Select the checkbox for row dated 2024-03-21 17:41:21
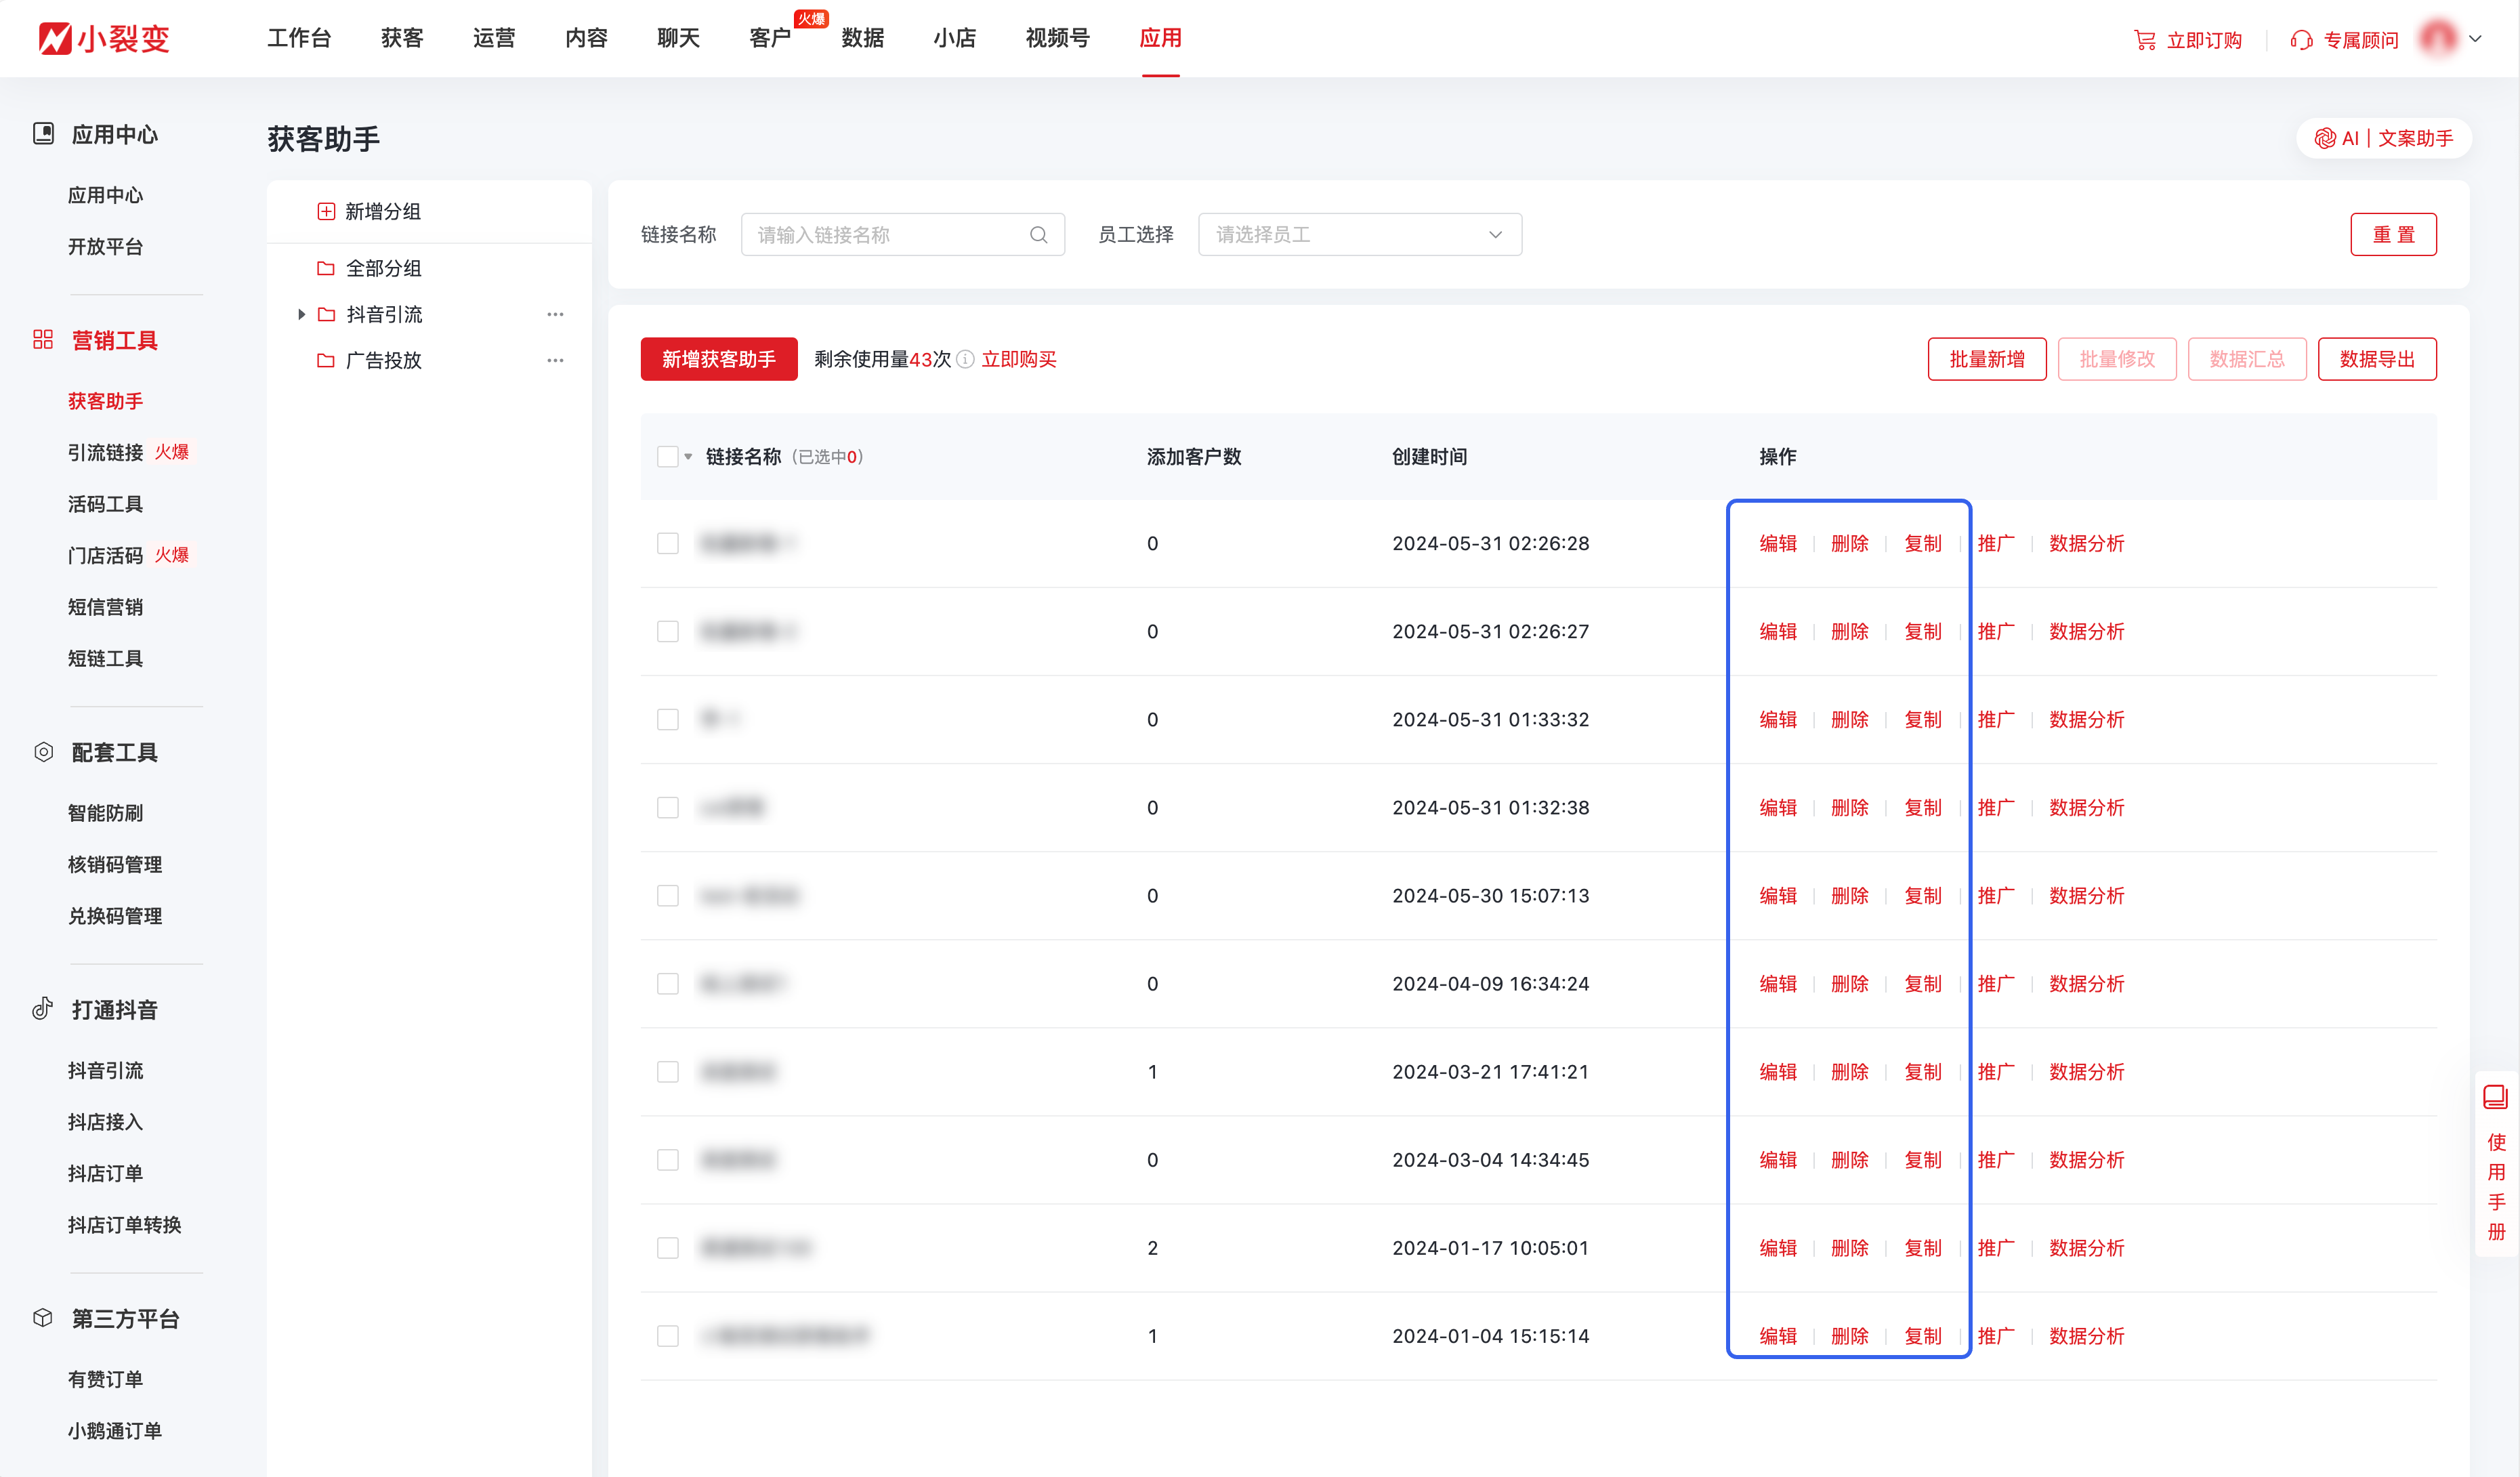Screen dimensions: 2520x1477 click(x=667, y=1072)
